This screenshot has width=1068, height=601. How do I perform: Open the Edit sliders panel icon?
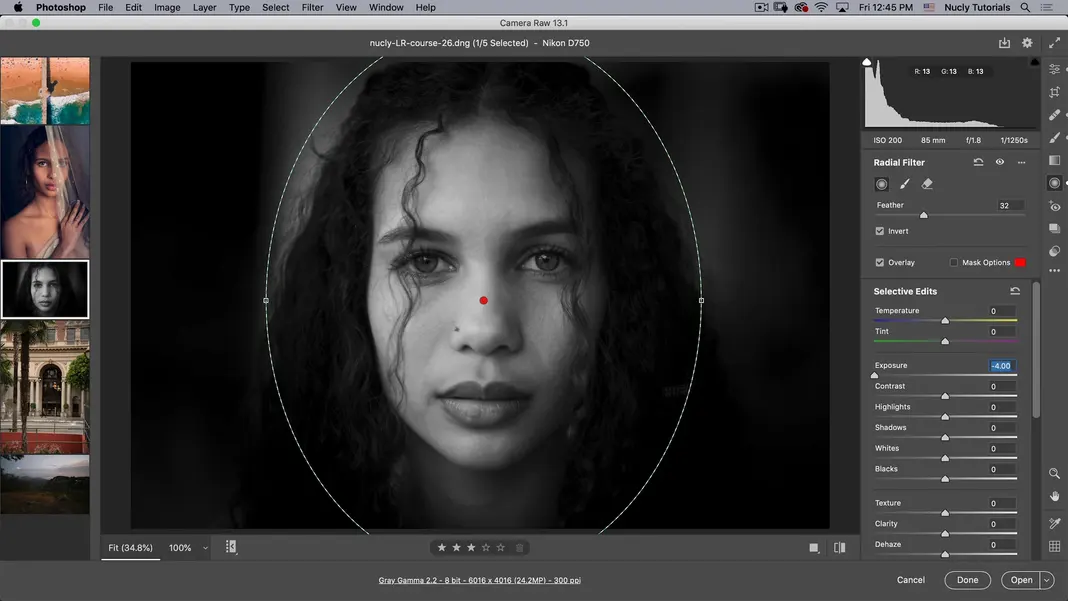pos(1054,70)
